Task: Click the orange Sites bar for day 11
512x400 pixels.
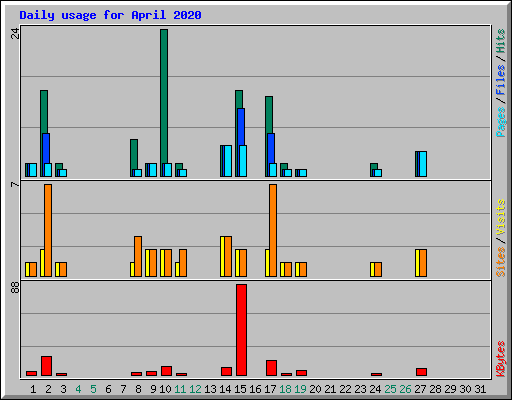Action: click(183, 263)
